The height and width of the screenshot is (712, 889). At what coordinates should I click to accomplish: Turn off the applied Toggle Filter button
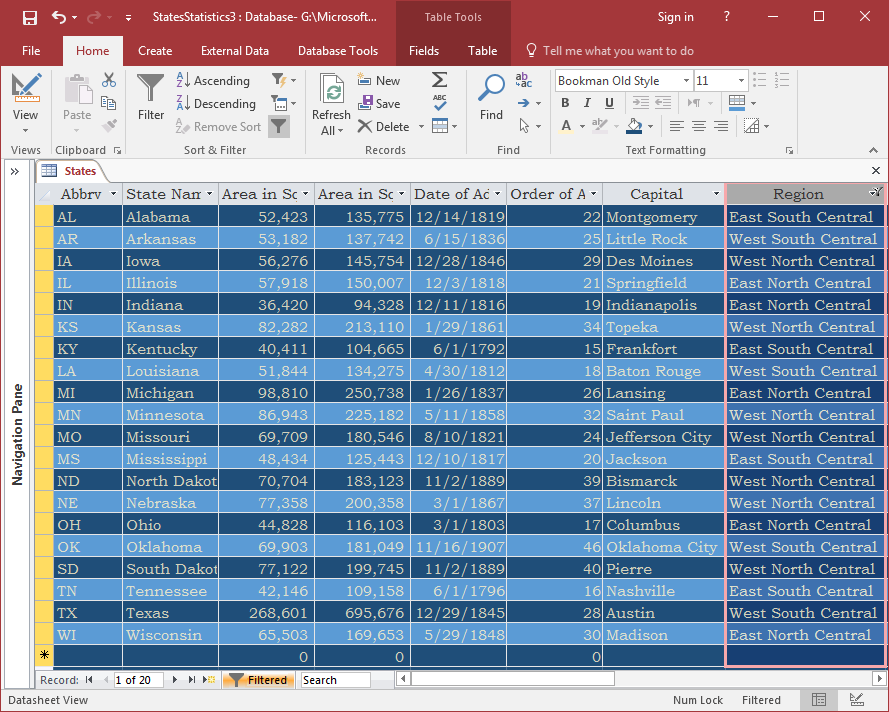coord(279,126)
